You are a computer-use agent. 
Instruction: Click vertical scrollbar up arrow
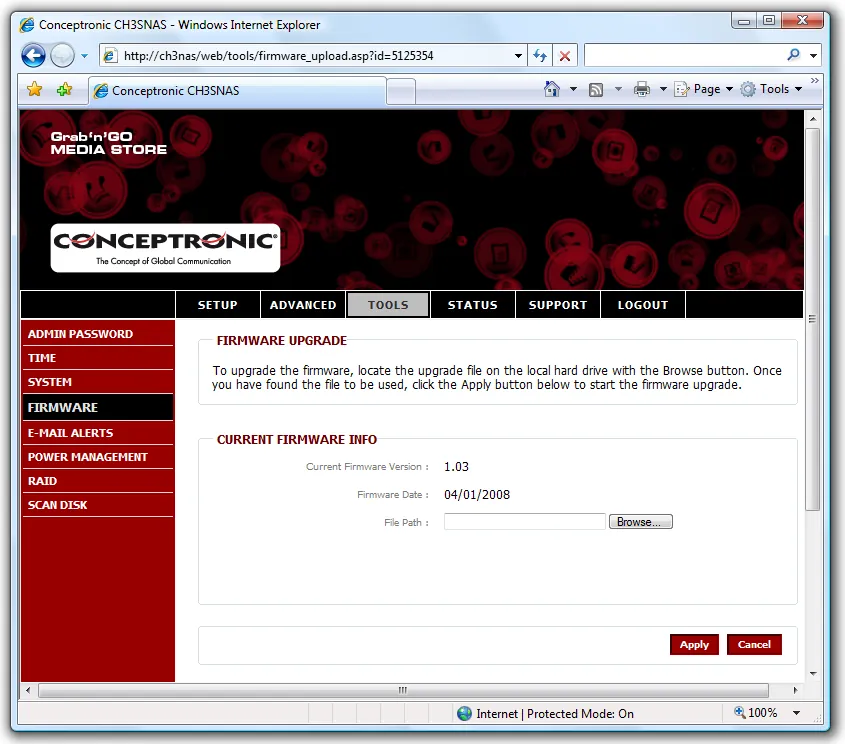(813, 118)
